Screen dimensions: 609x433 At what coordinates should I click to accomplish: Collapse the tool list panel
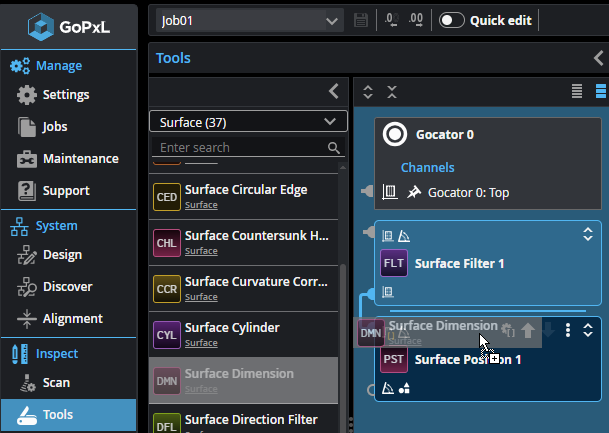click(x=334, y=92)
